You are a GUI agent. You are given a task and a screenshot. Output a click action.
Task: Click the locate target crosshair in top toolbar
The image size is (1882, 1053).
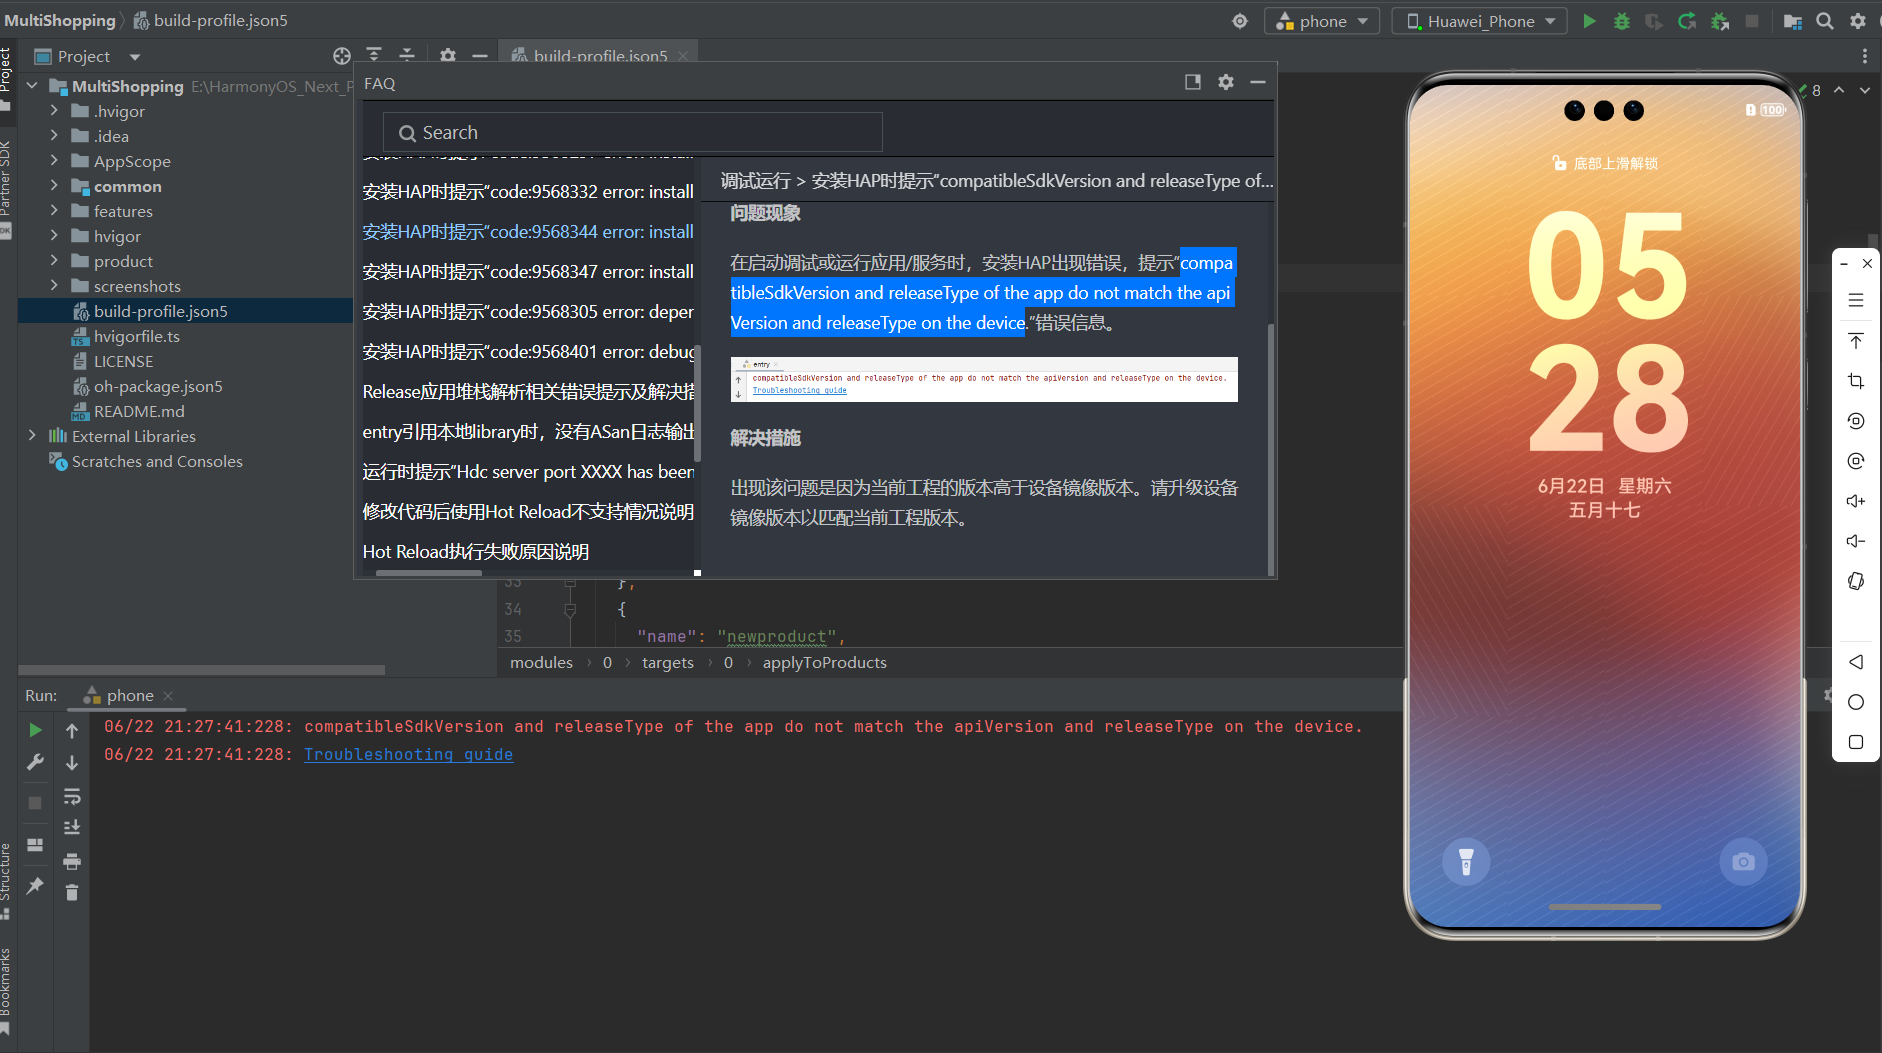point(1240,21)
